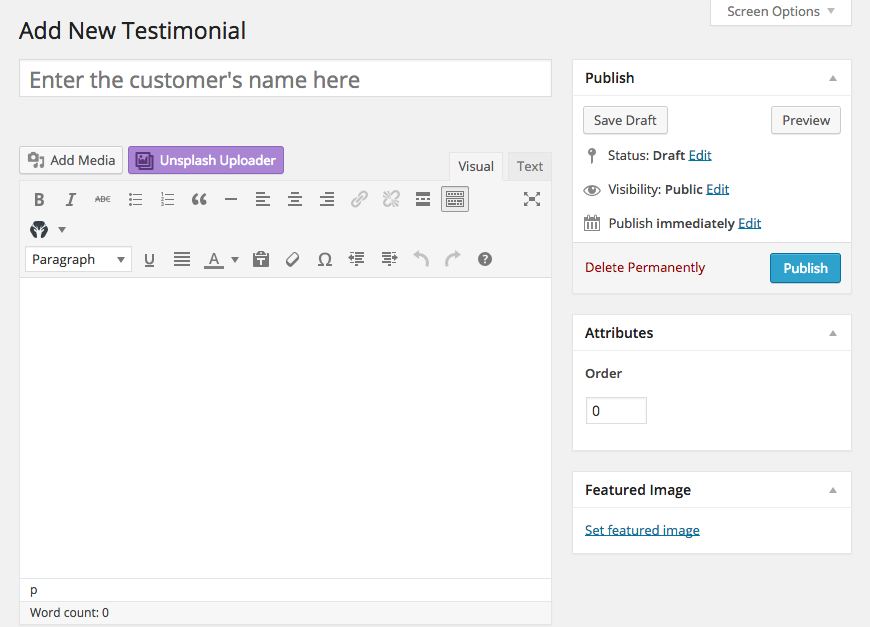Open distraction-free fullscreen mode

(532, 199)
